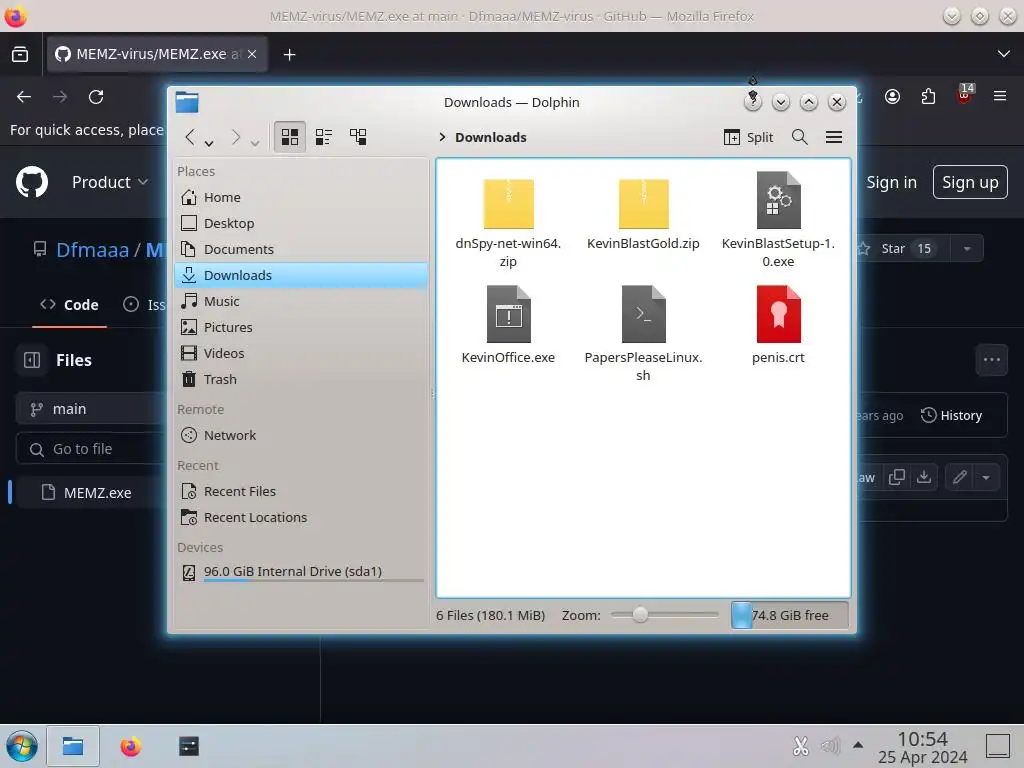This screenshot has width=1024, height=768.
Task: Open Home in Places panel
Action: coord(301,197)
